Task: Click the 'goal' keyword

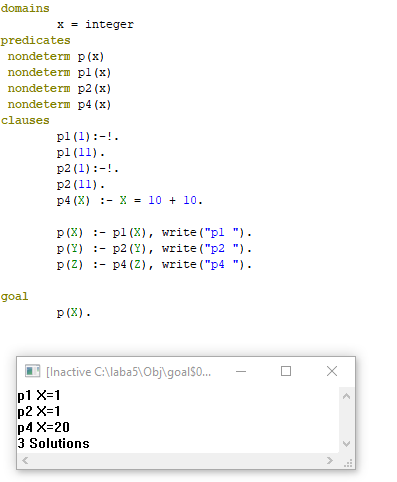Action: pos(14,296)
